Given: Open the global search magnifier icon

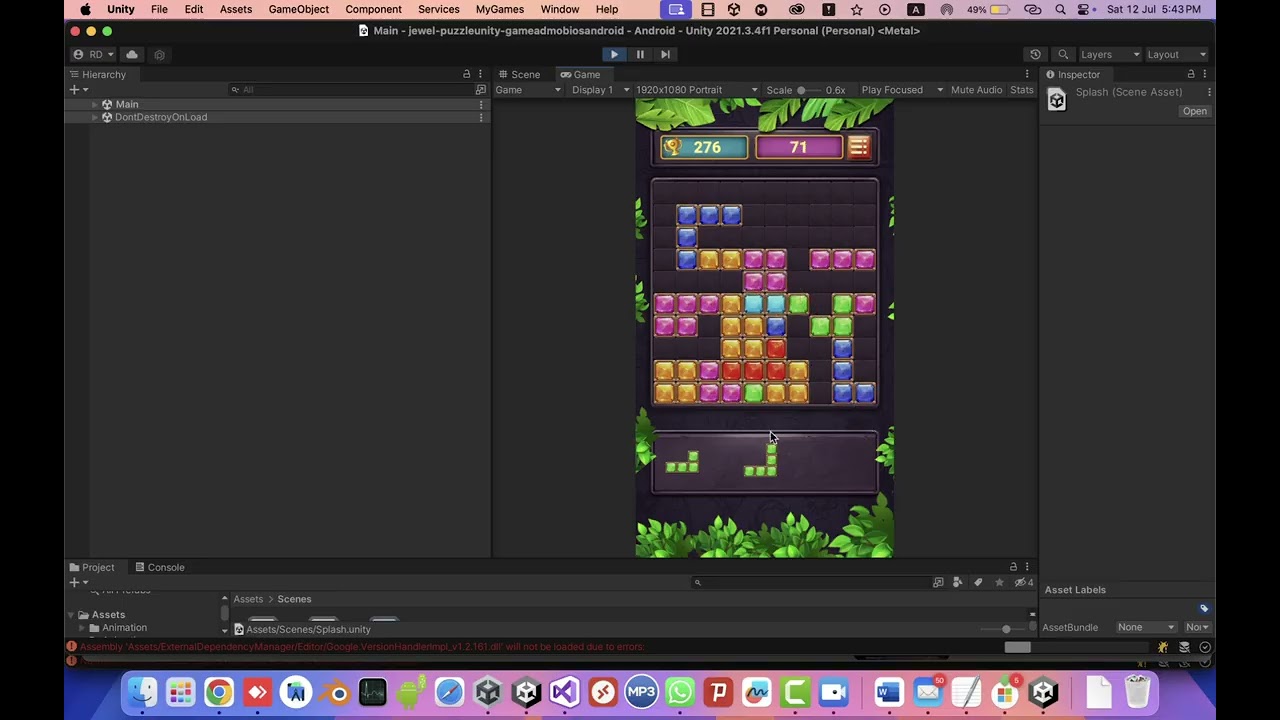Looking at the screenshot, I should click(x=1063, y=54).
